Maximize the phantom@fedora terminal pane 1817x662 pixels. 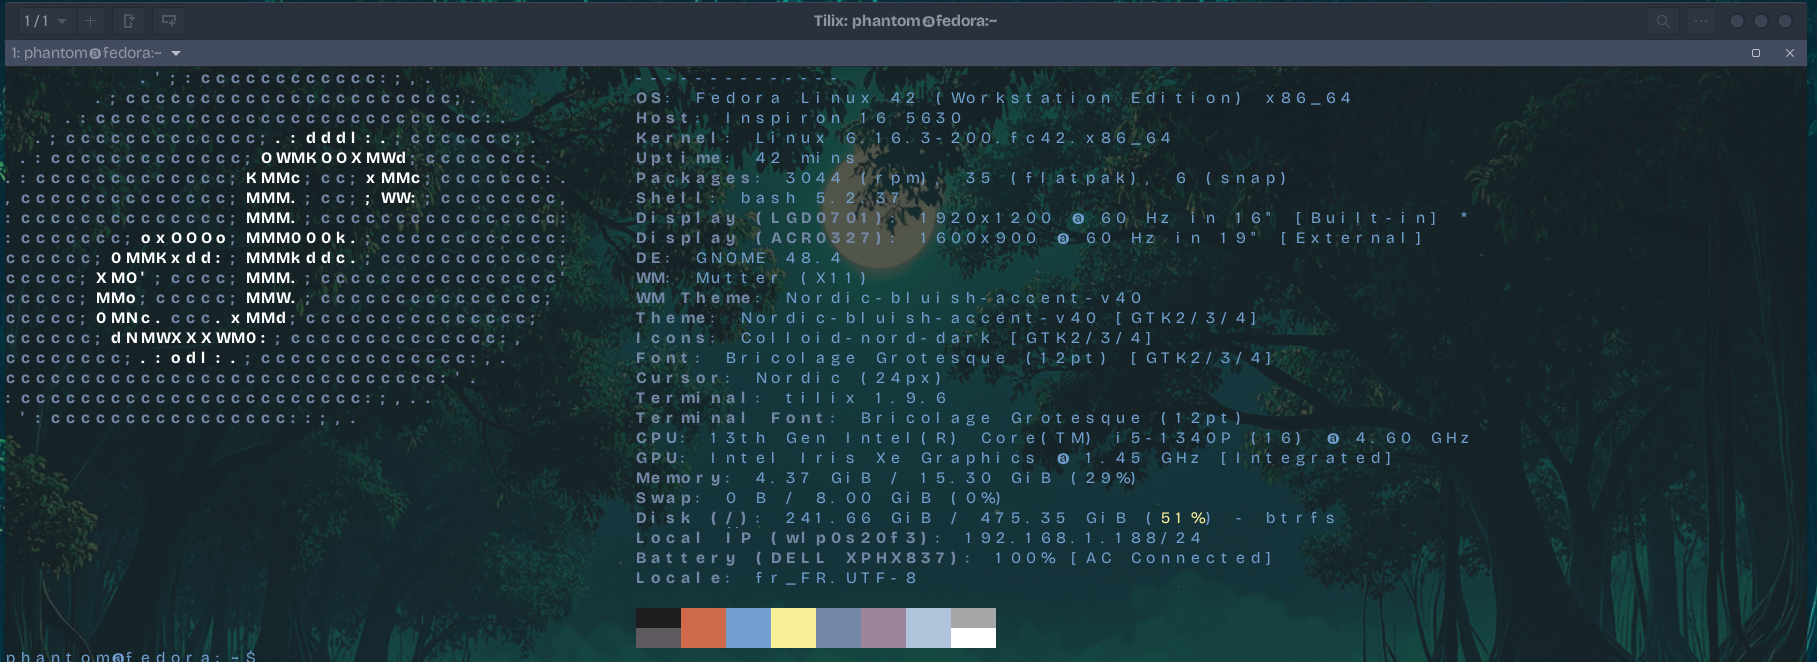[x=1755, y=53]
